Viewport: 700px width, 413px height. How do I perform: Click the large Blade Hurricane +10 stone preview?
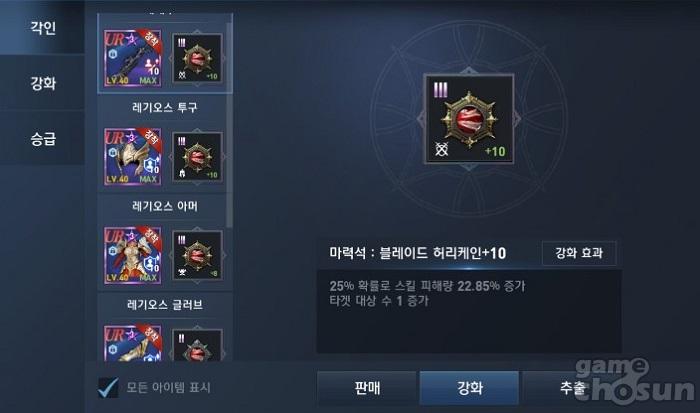point(469,119)
